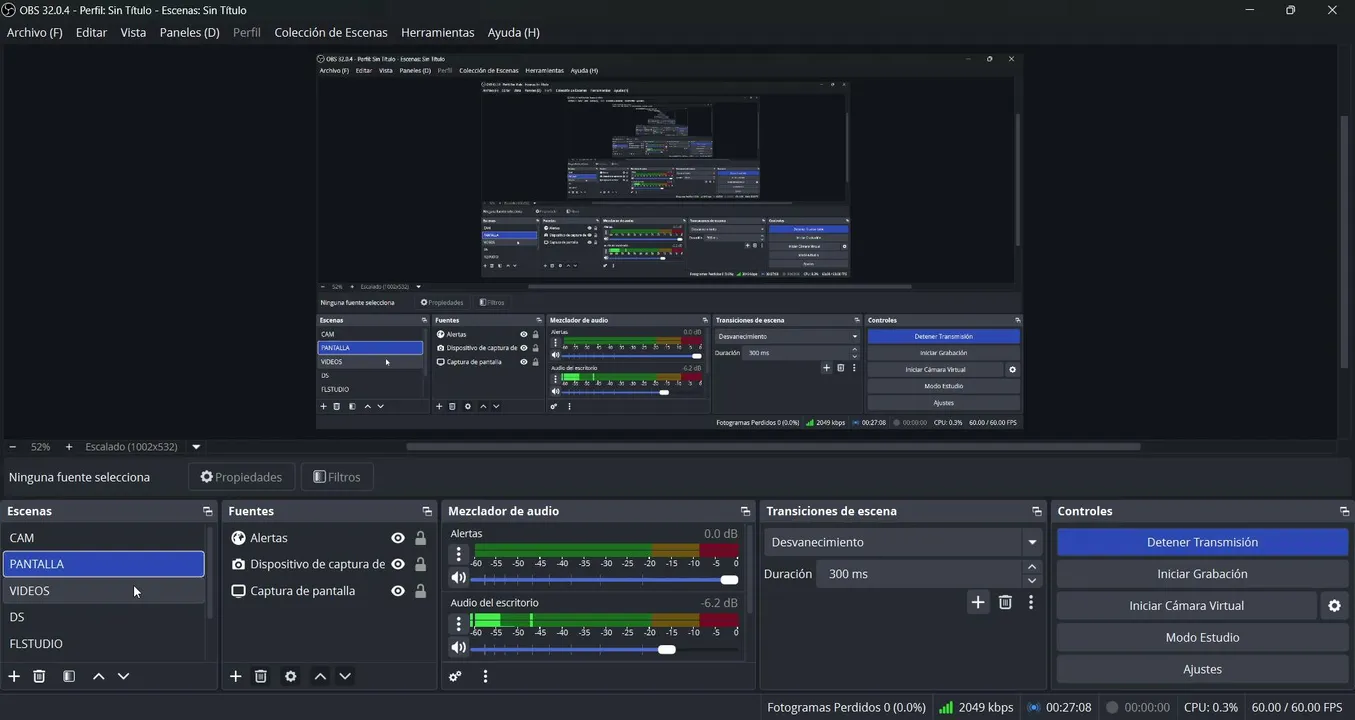Open source Filtros button
The width and height of the screenshot is (1355, 720).
point(337,477)
